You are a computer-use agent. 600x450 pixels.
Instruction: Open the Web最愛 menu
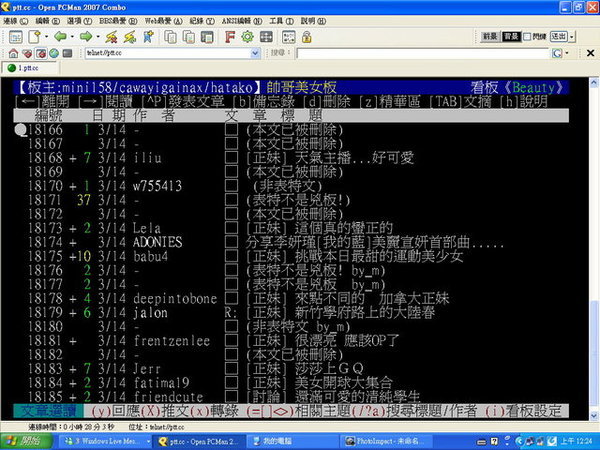click(163, 21)
